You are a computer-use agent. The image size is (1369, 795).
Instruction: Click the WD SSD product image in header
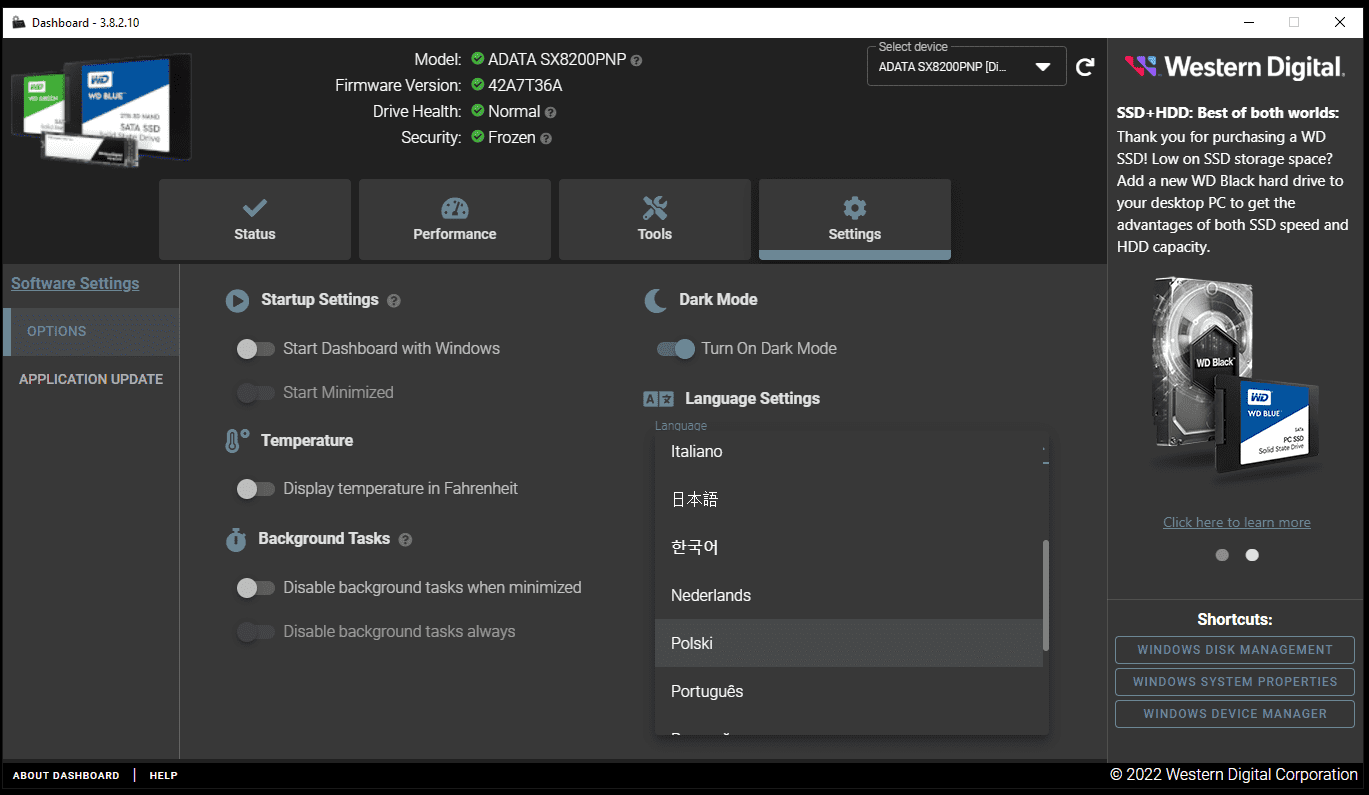102,108
